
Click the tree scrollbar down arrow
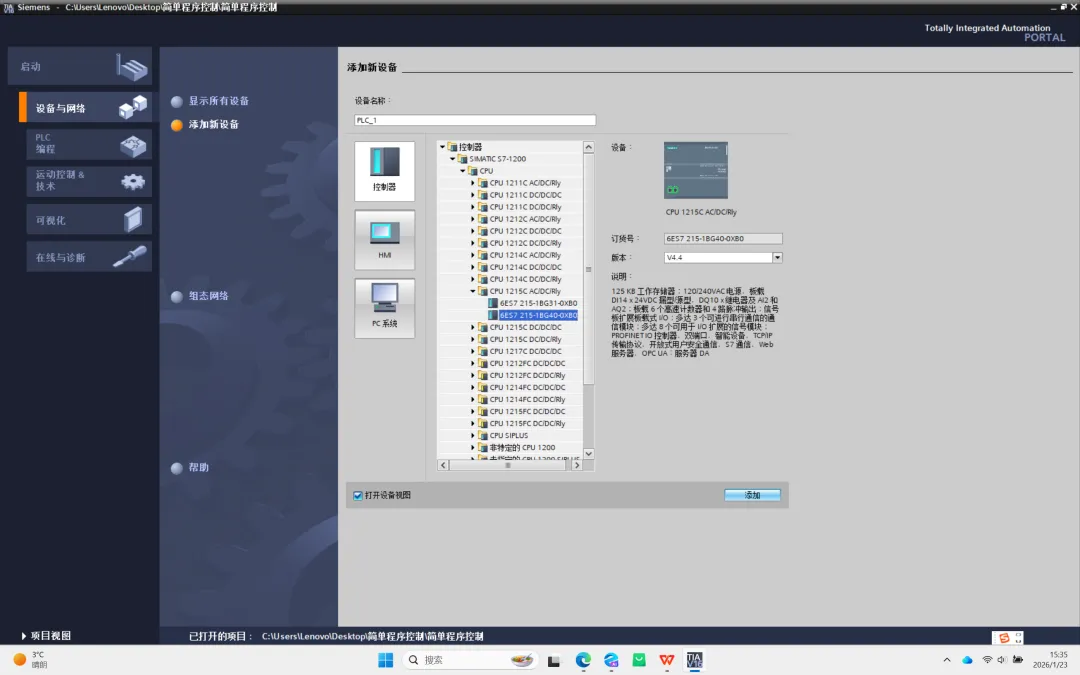click(x=588, y=454)
